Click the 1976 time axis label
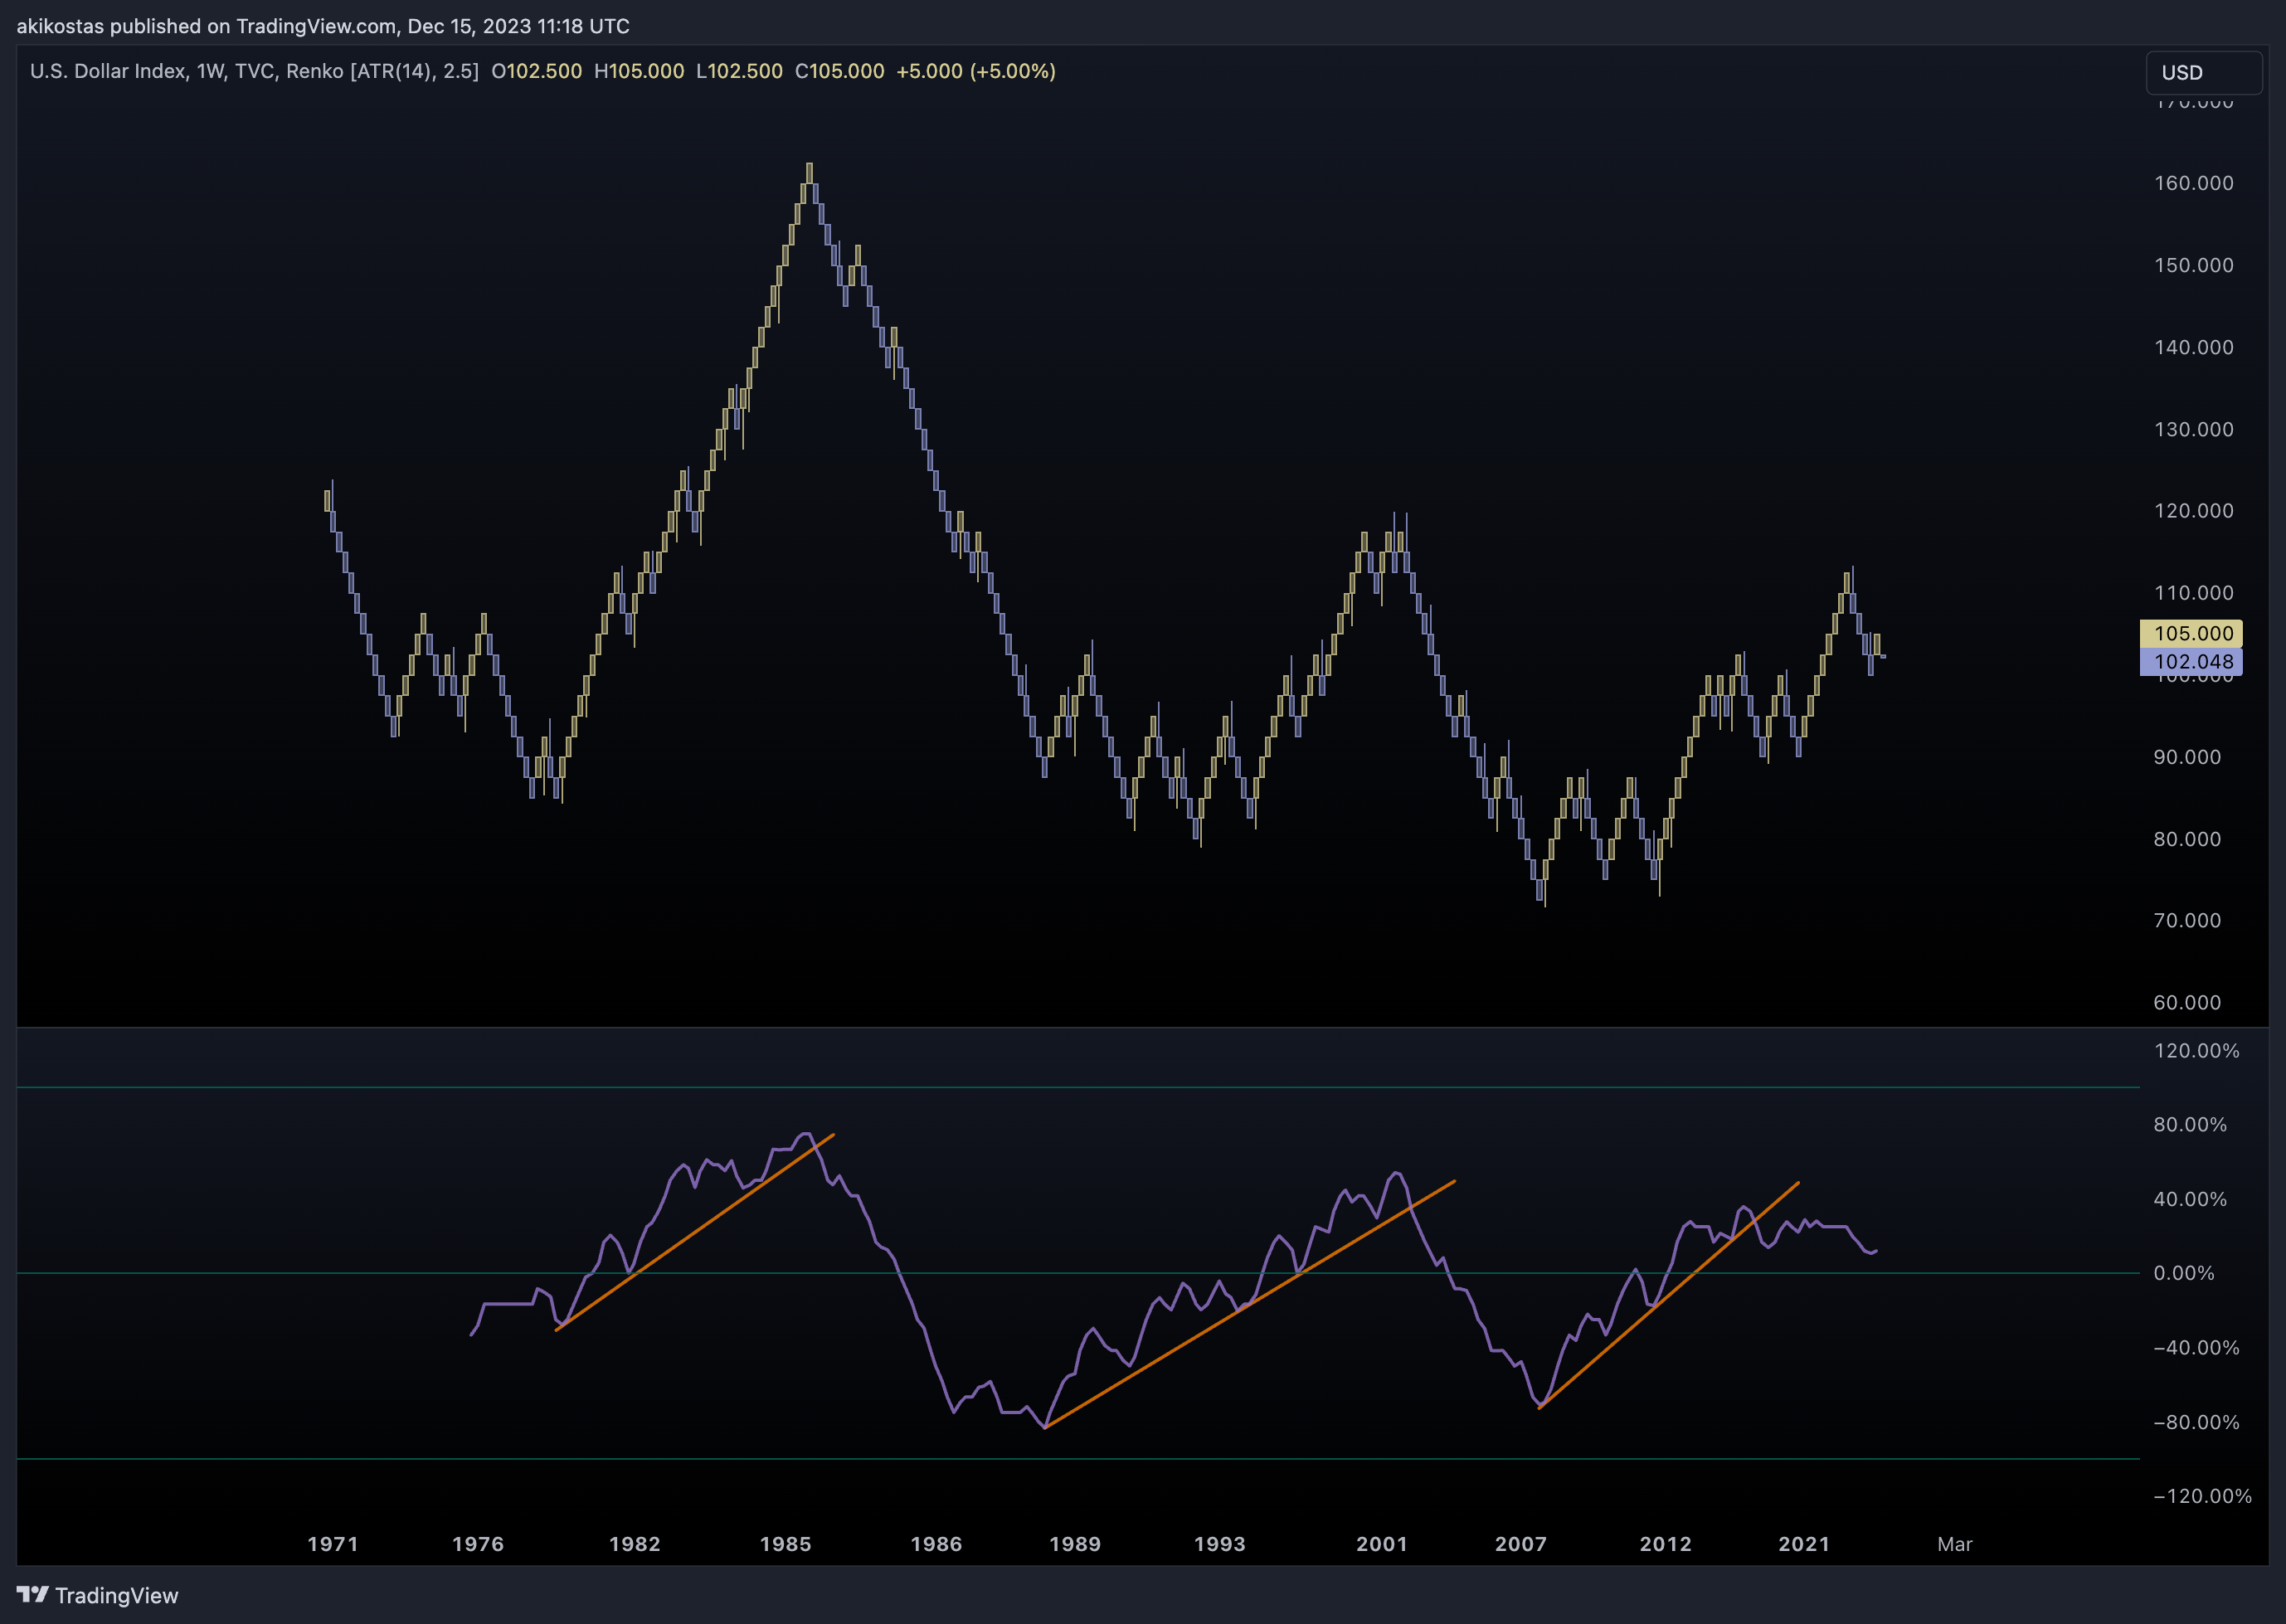Image resolution: width=2286 pixels, height=1624 pixels. click(x=478, y=1544)
